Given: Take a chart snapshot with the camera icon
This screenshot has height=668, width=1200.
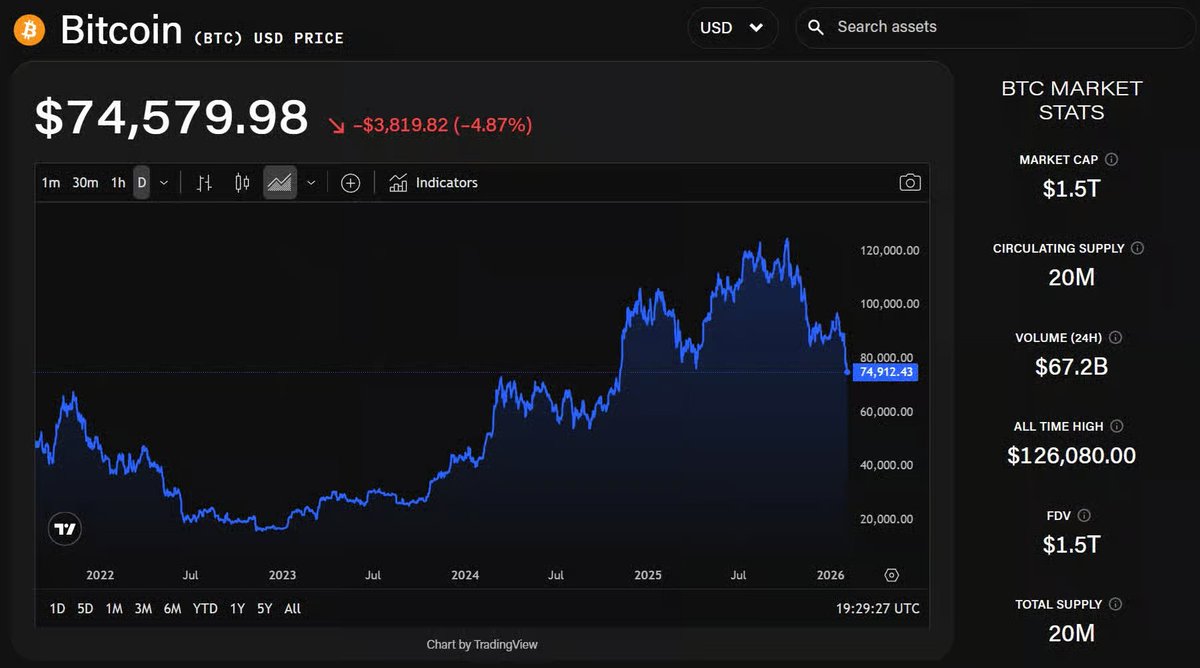Looking at the screenshot, I should click(910, 182).
